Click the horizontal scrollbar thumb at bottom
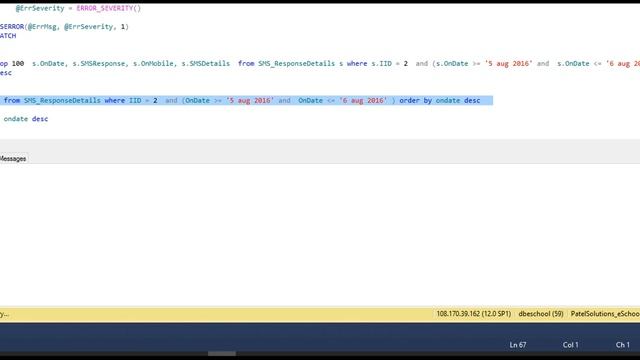Viewport: 640px width, 360px height. pyautogui.click(x=222, y=353)
